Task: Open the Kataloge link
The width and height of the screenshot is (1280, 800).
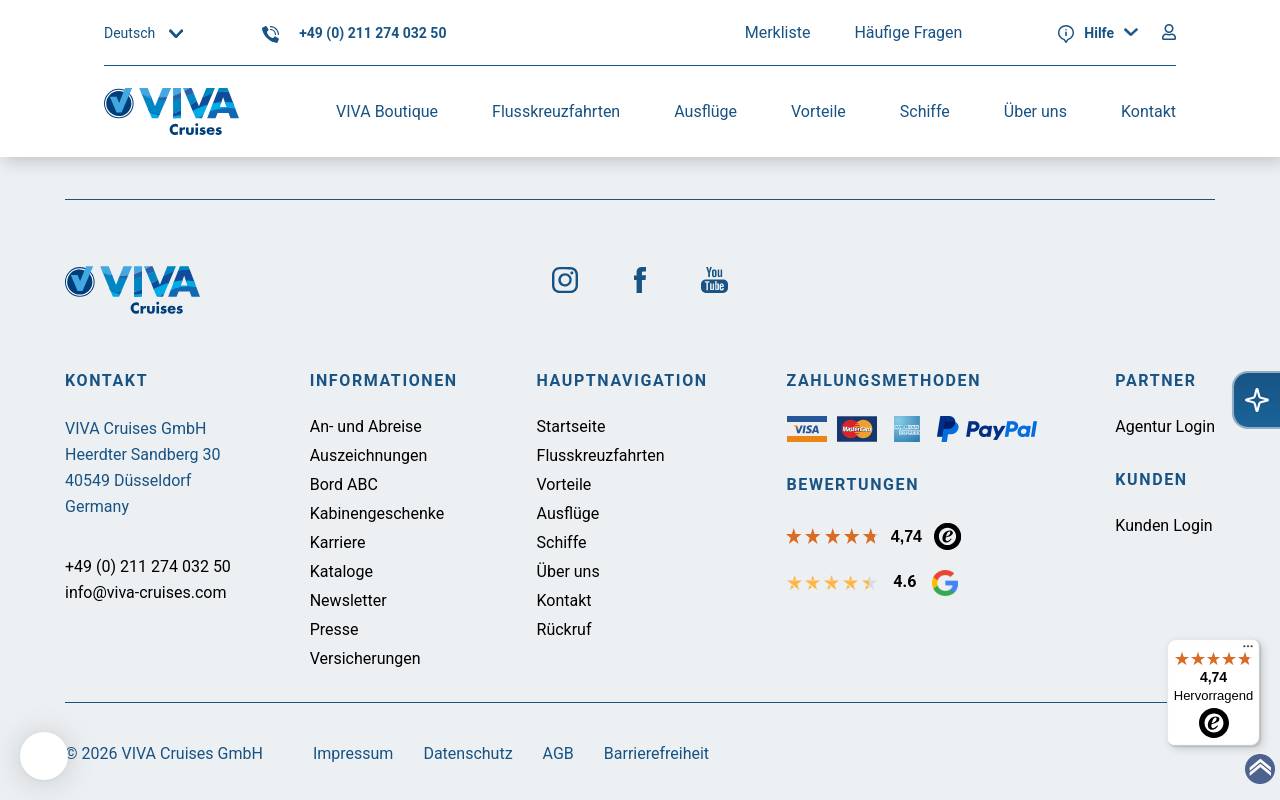Action: 341,572
